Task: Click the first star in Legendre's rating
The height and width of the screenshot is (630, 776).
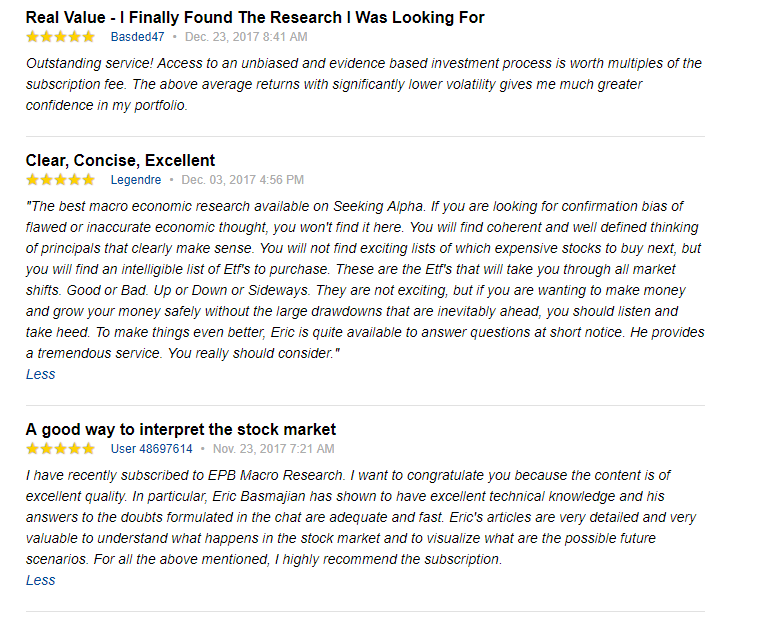Action: (33, 180)
